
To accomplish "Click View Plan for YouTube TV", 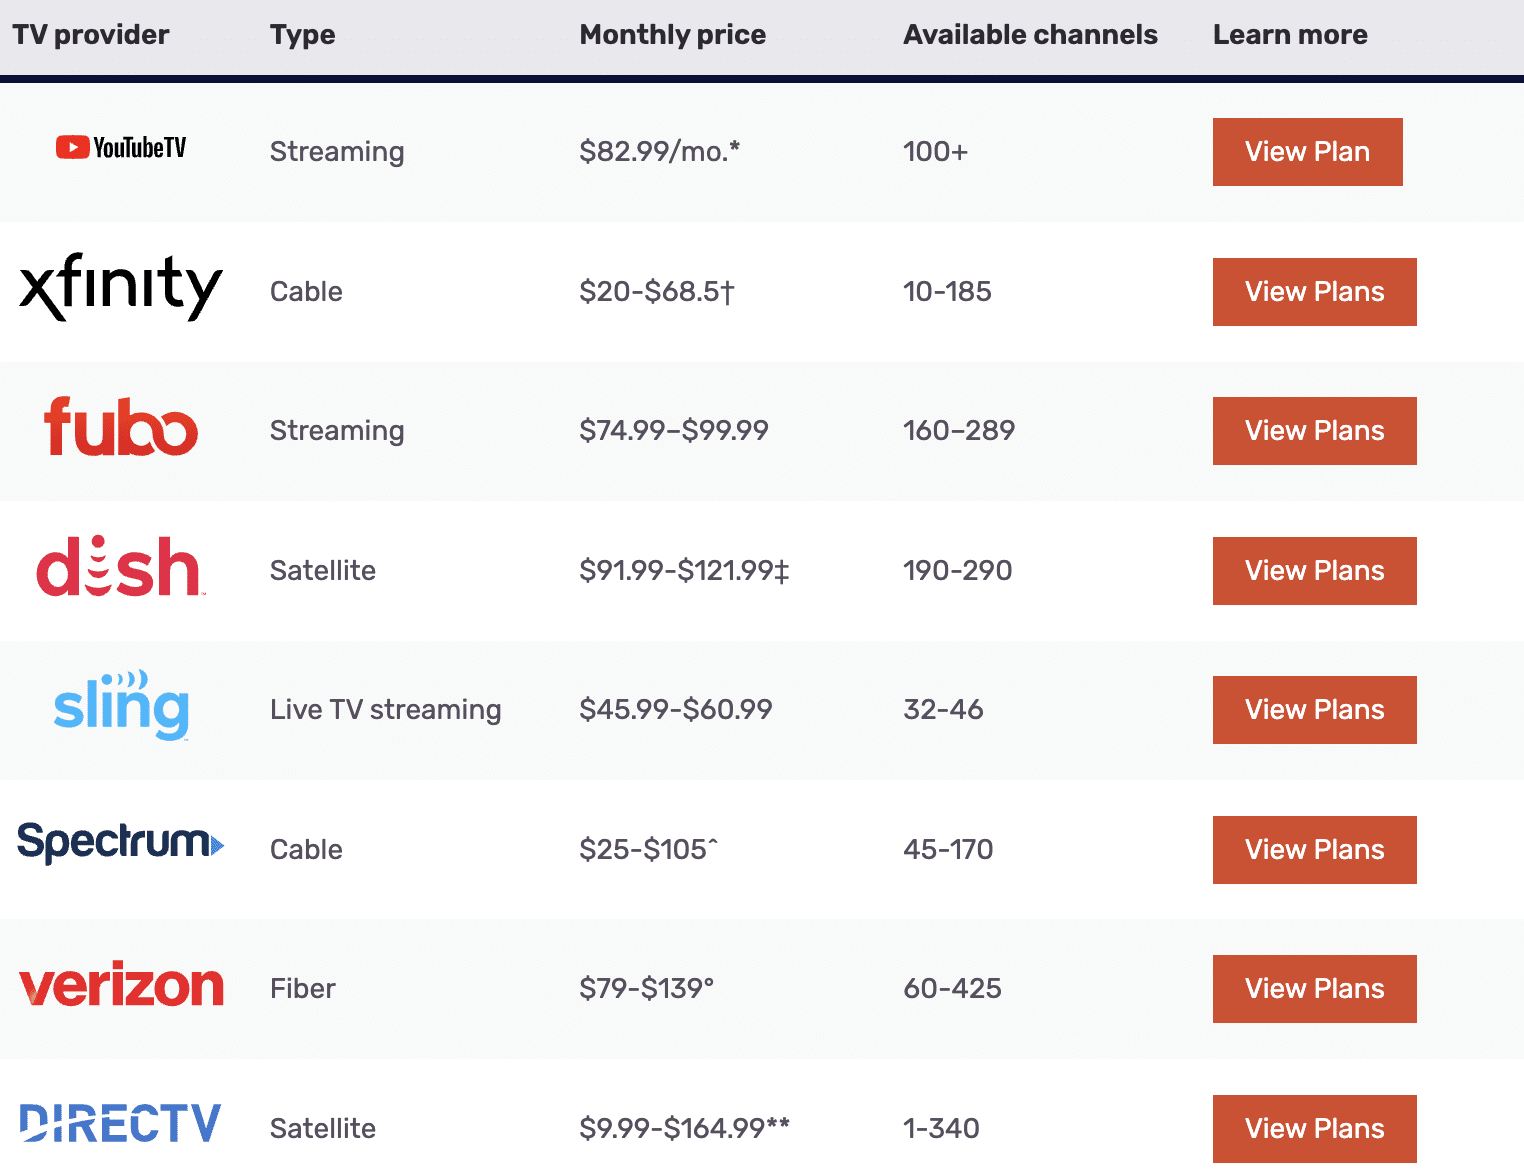I will (1307, 151).
